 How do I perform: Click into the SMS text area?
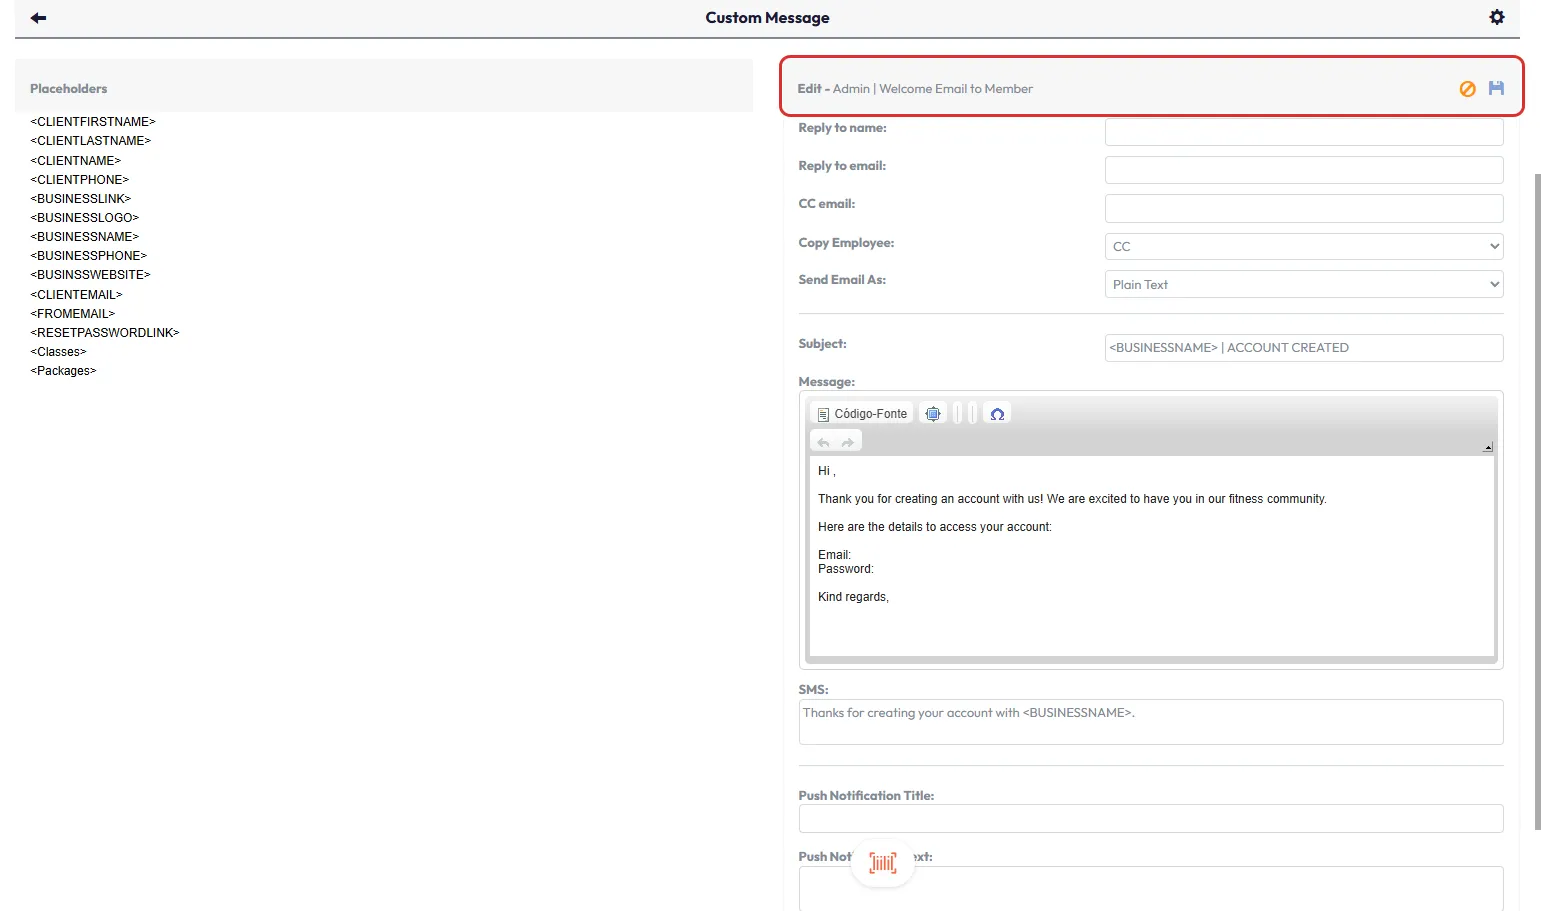pyautogui.click(x=1150, y=722)
